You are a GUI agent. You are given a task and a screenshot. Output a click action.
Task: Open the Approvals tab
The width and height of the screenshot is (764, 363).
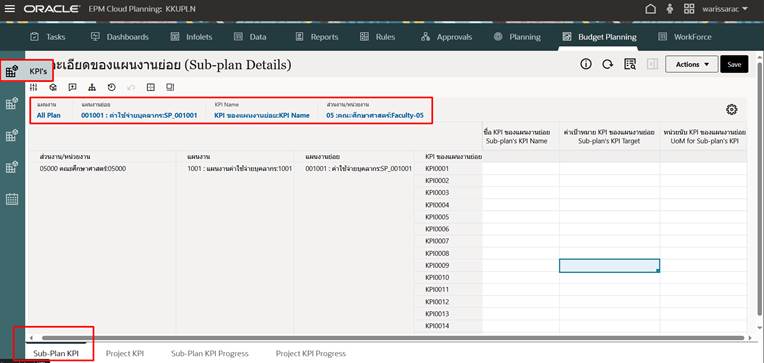point(446,37)
